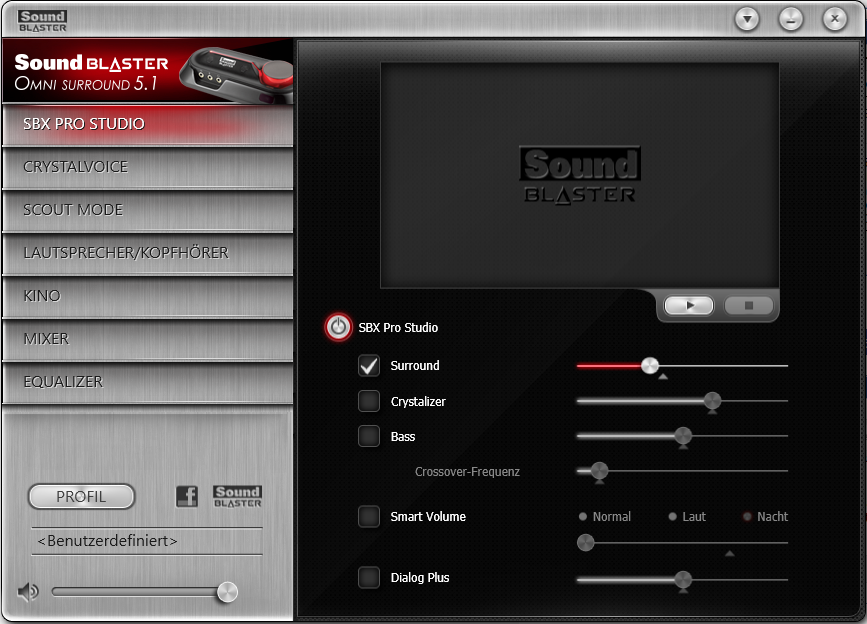The image size is (867, 624).
Task: Select the Laut smart volume option
Action: click(687, 517)
